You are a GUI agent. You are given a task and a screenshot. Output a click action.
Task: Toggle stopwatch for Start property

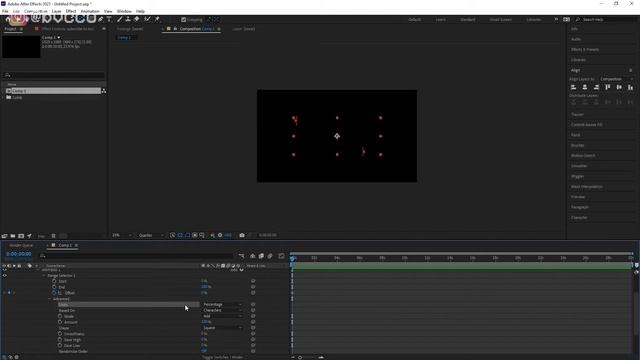(x=54, y=281)
